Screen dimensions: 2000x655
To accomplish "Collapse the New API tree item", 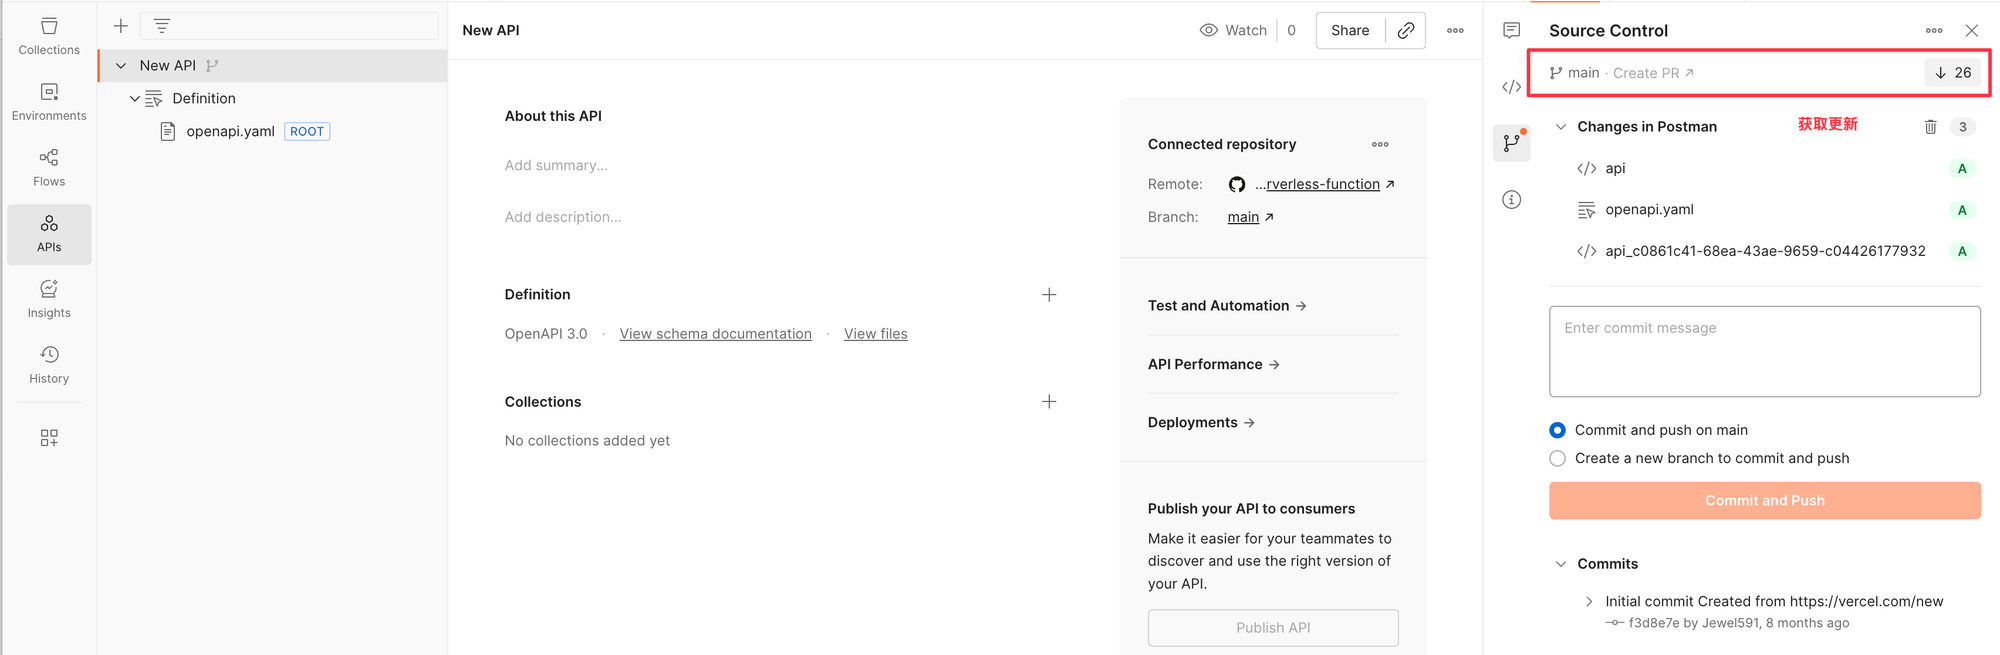I will (121, 66).
